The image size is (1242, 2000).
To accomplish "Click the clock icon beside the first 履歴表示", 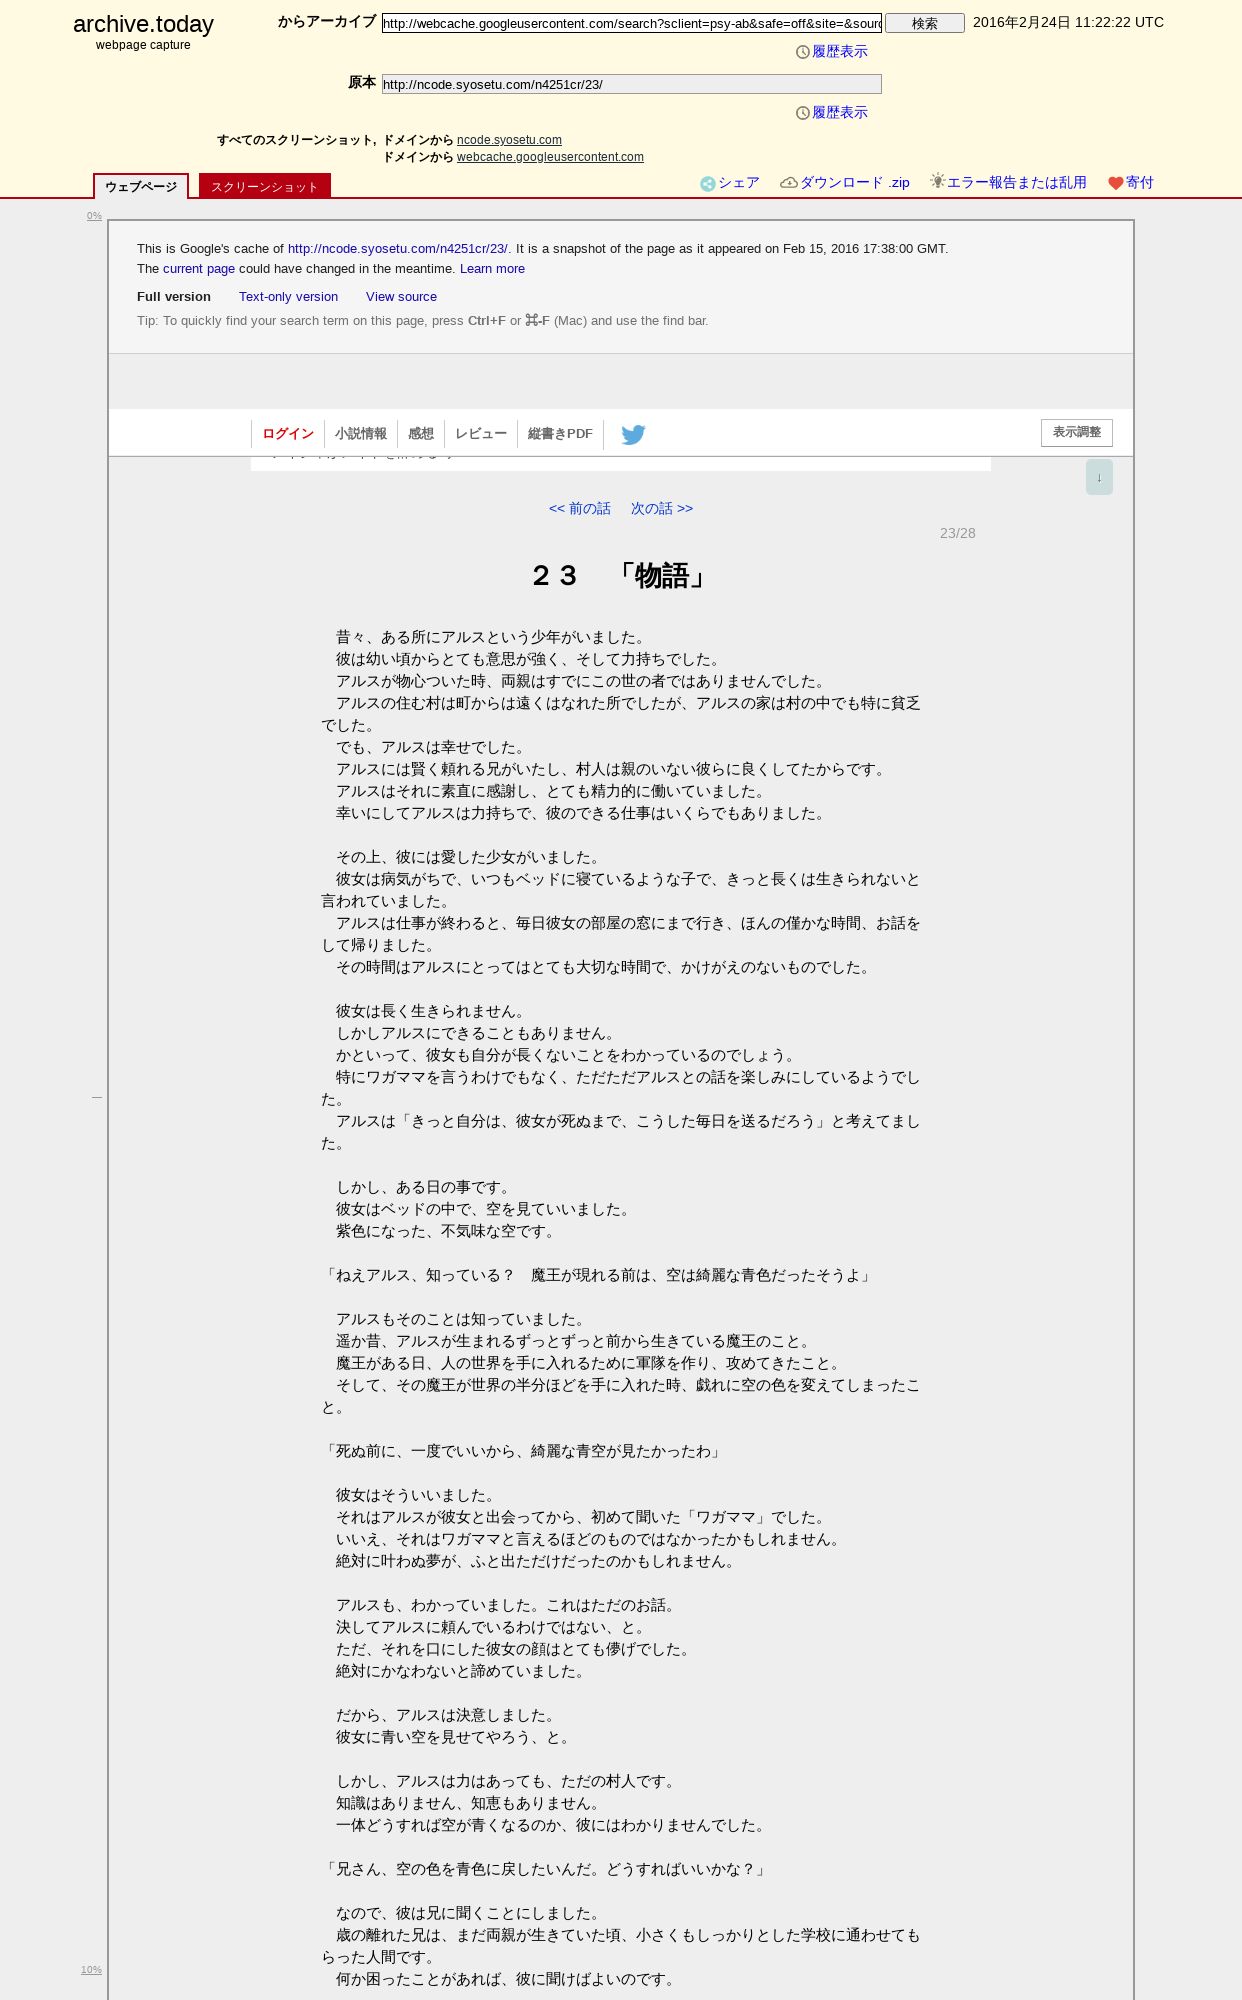I will coord(802,52).
